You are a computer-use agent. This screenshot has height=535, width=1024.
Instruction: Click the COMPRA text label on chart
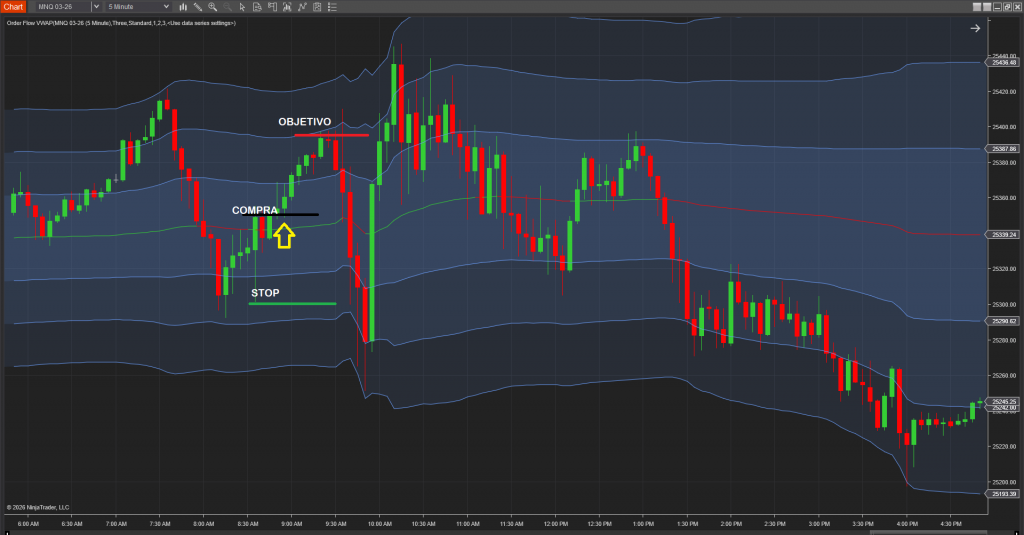pyautogui.click(x=254, y=210)
